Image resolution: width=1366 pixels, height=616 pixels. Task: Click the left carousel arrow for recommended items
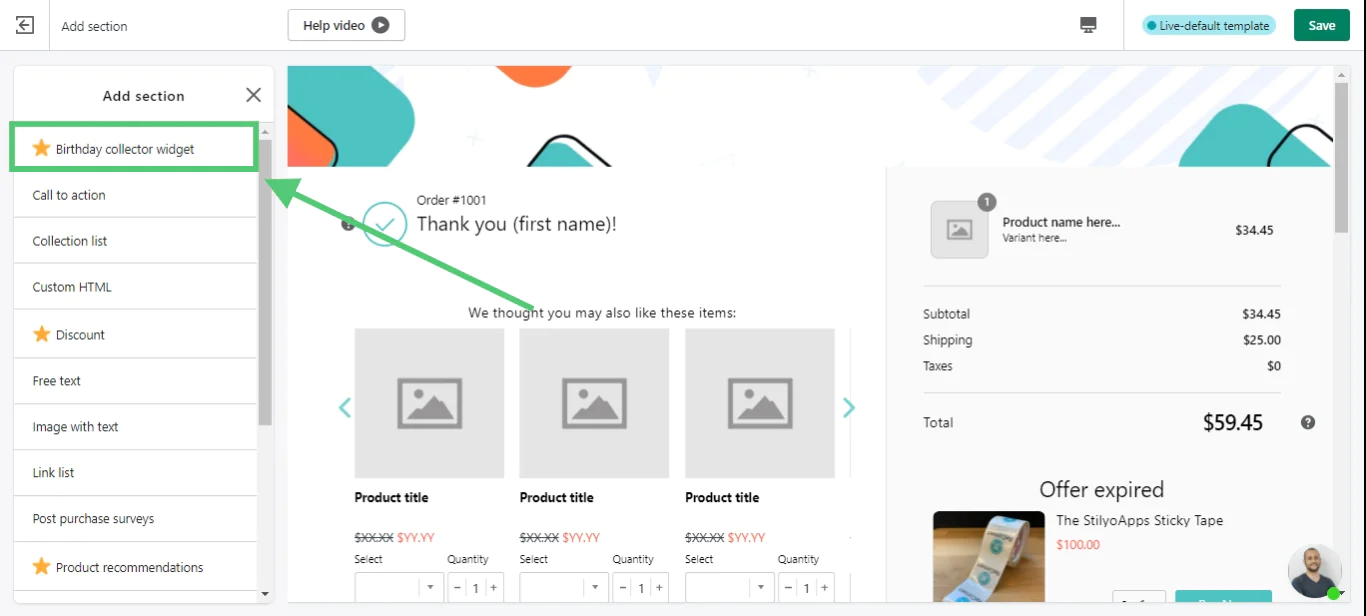pyautogui.click(x=344, y=407)
